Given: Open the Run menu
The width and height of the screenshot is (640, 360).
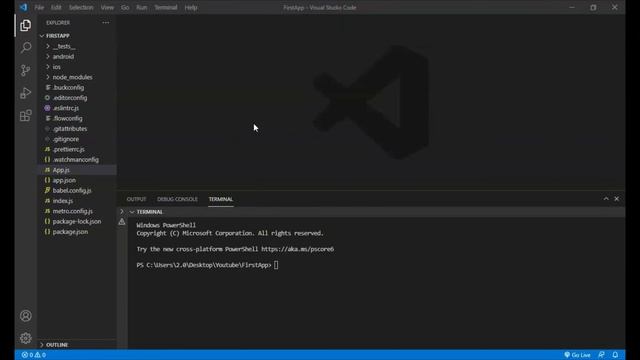Looking at the screenshot, I should (x=142, y=7).
